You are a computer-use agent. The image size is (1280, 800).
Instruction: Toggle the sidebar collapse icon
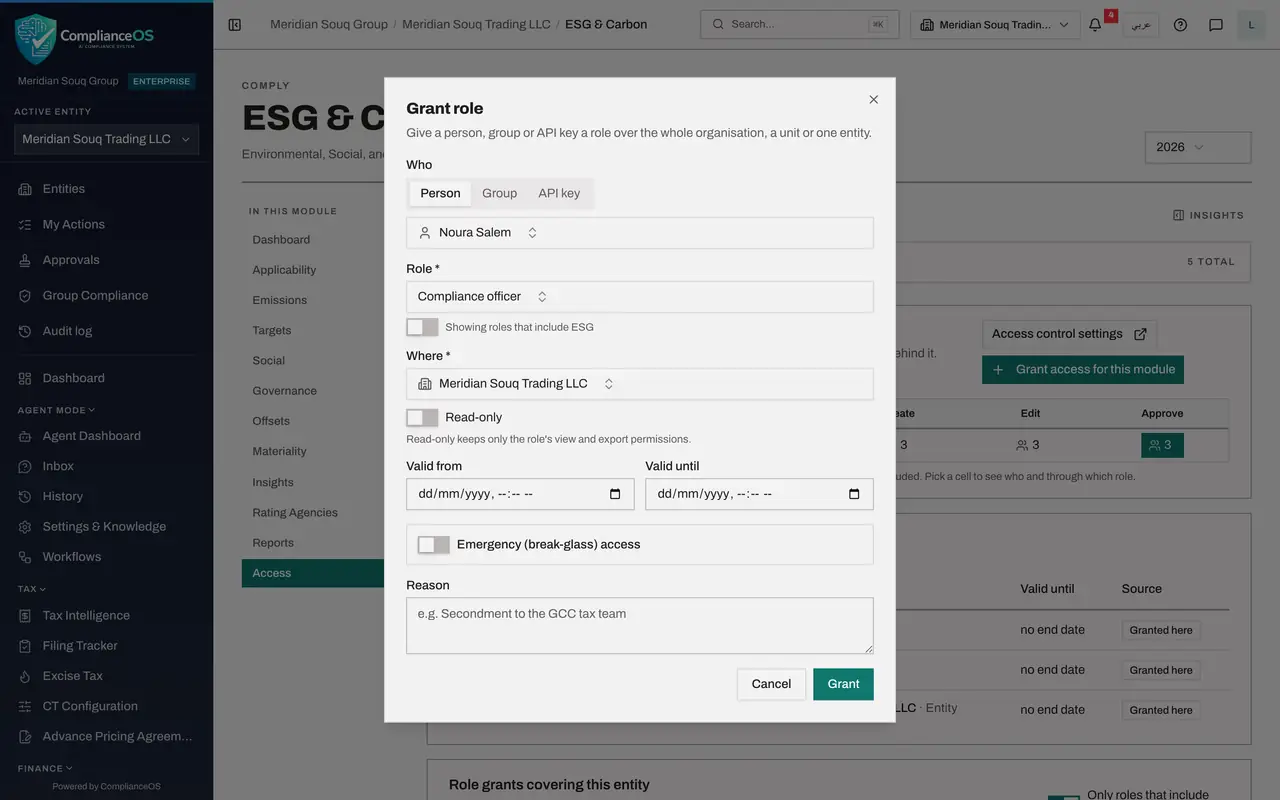(x=235, y=25)
